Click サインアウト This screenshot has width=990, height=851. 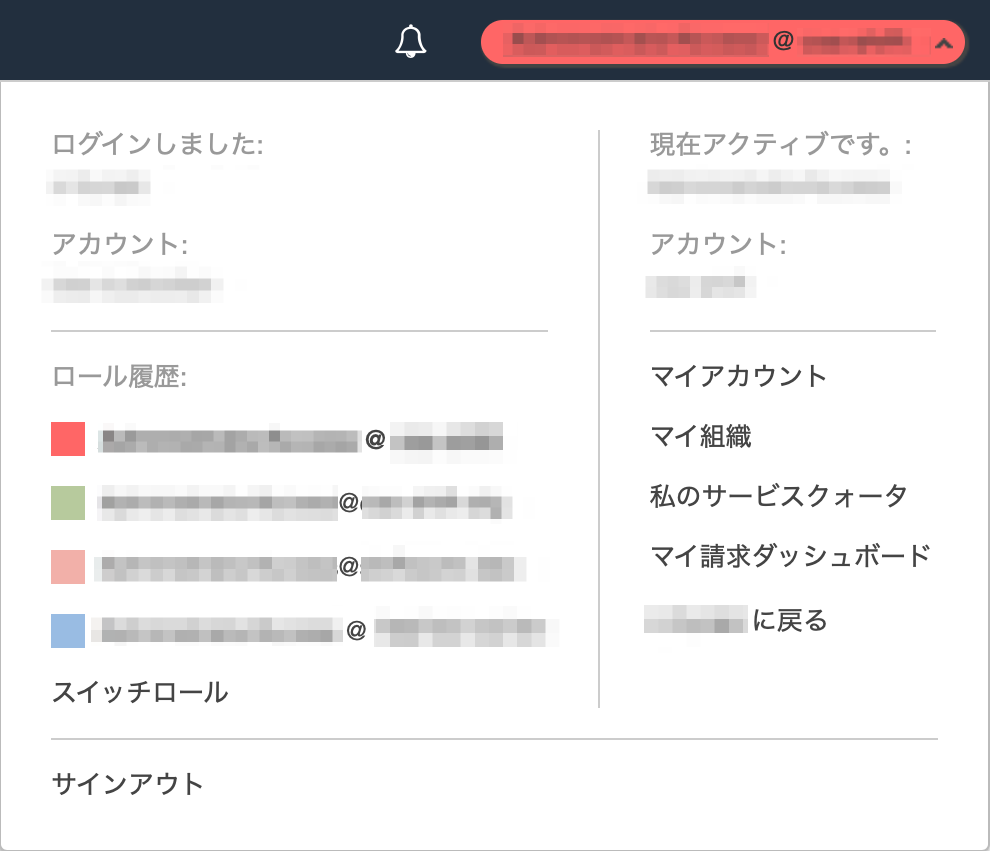pyautogui.click(x=127, y=784)
